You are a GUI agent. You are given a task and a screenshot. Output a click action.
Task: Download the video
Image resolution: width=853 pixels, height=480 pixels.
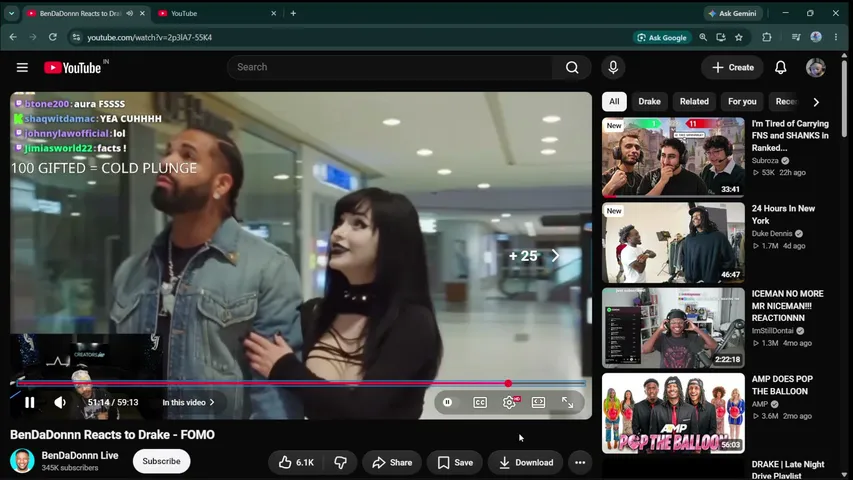click(x=525, y=463)
